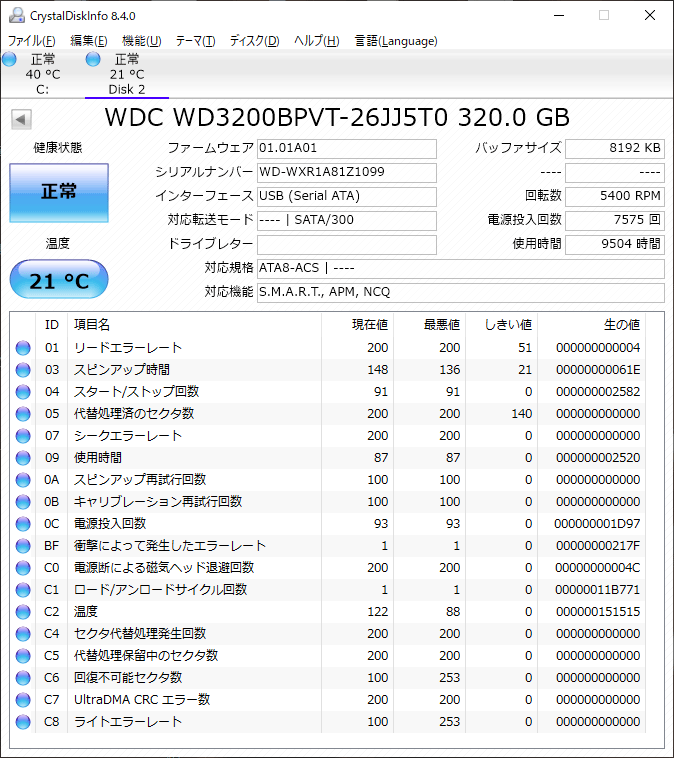Click status orb for 03 スピンアップ時間

click(x=23, y=370)
